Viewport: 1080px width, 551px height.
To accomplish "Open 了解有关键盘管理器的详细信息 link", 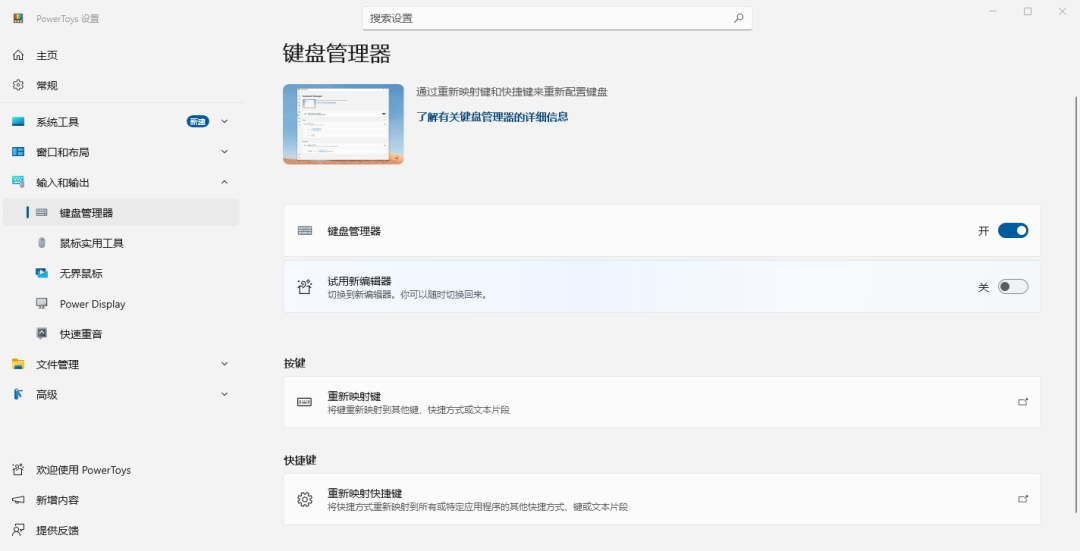I will coord(492,117).
